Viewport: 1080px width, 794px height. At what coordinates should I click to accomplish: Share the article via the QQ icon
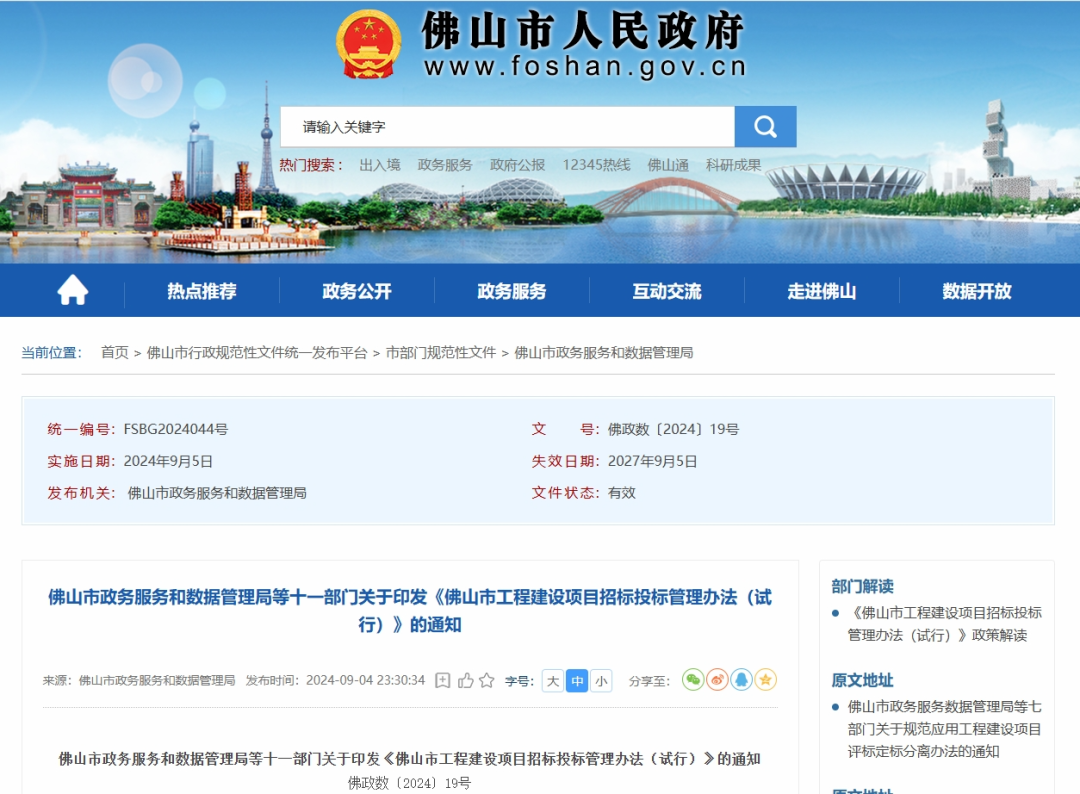click(x=741, y=680)
